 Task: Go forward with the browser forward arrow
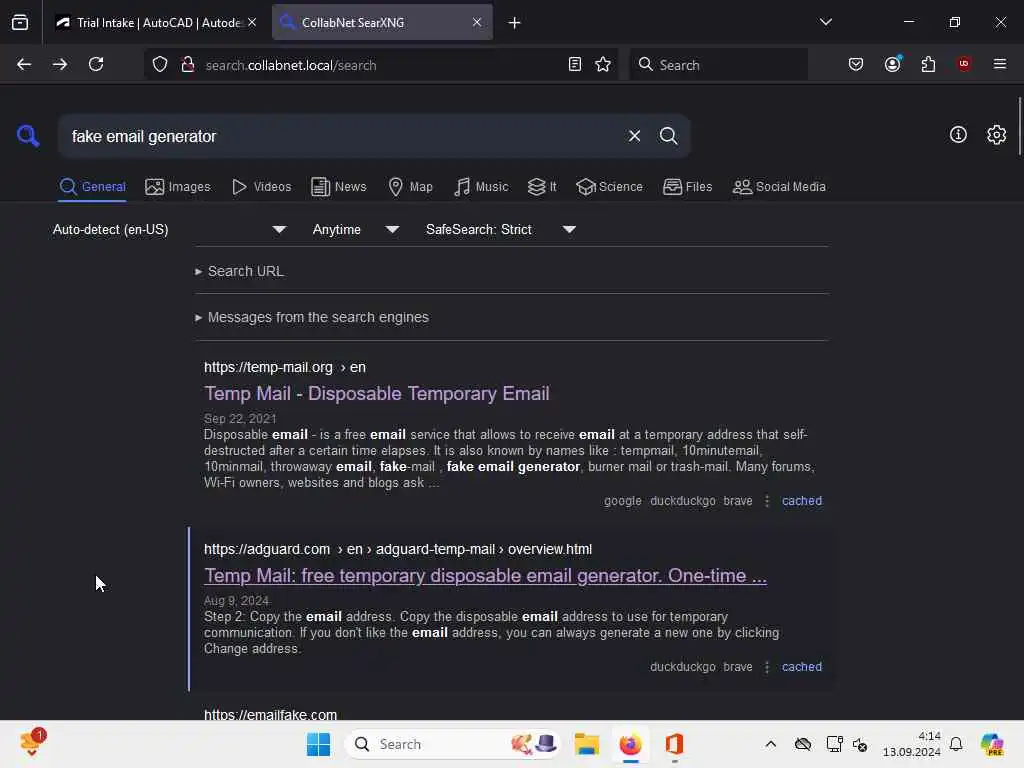(59, 64)
